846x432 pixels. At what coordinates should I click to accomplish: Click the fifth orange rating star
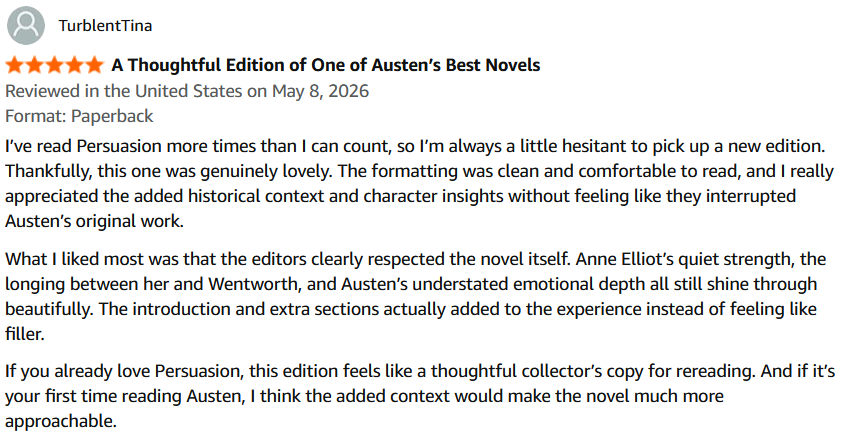pos(94,65)
